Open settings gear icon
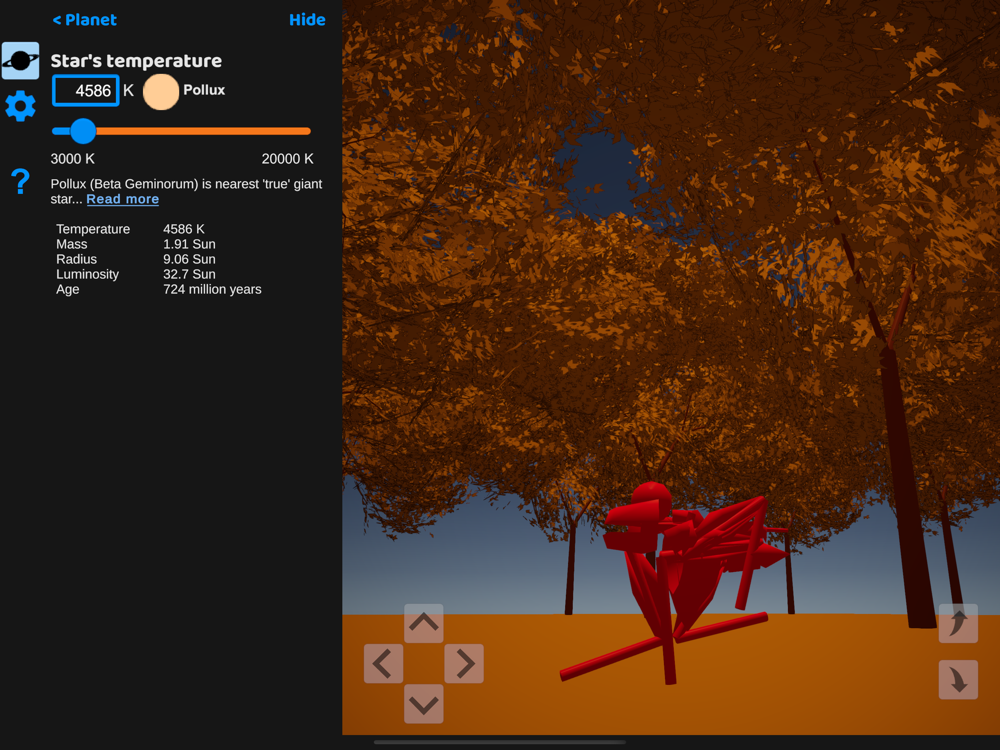The height and width of the screenshot is (750, 1000). pos(20,106)
